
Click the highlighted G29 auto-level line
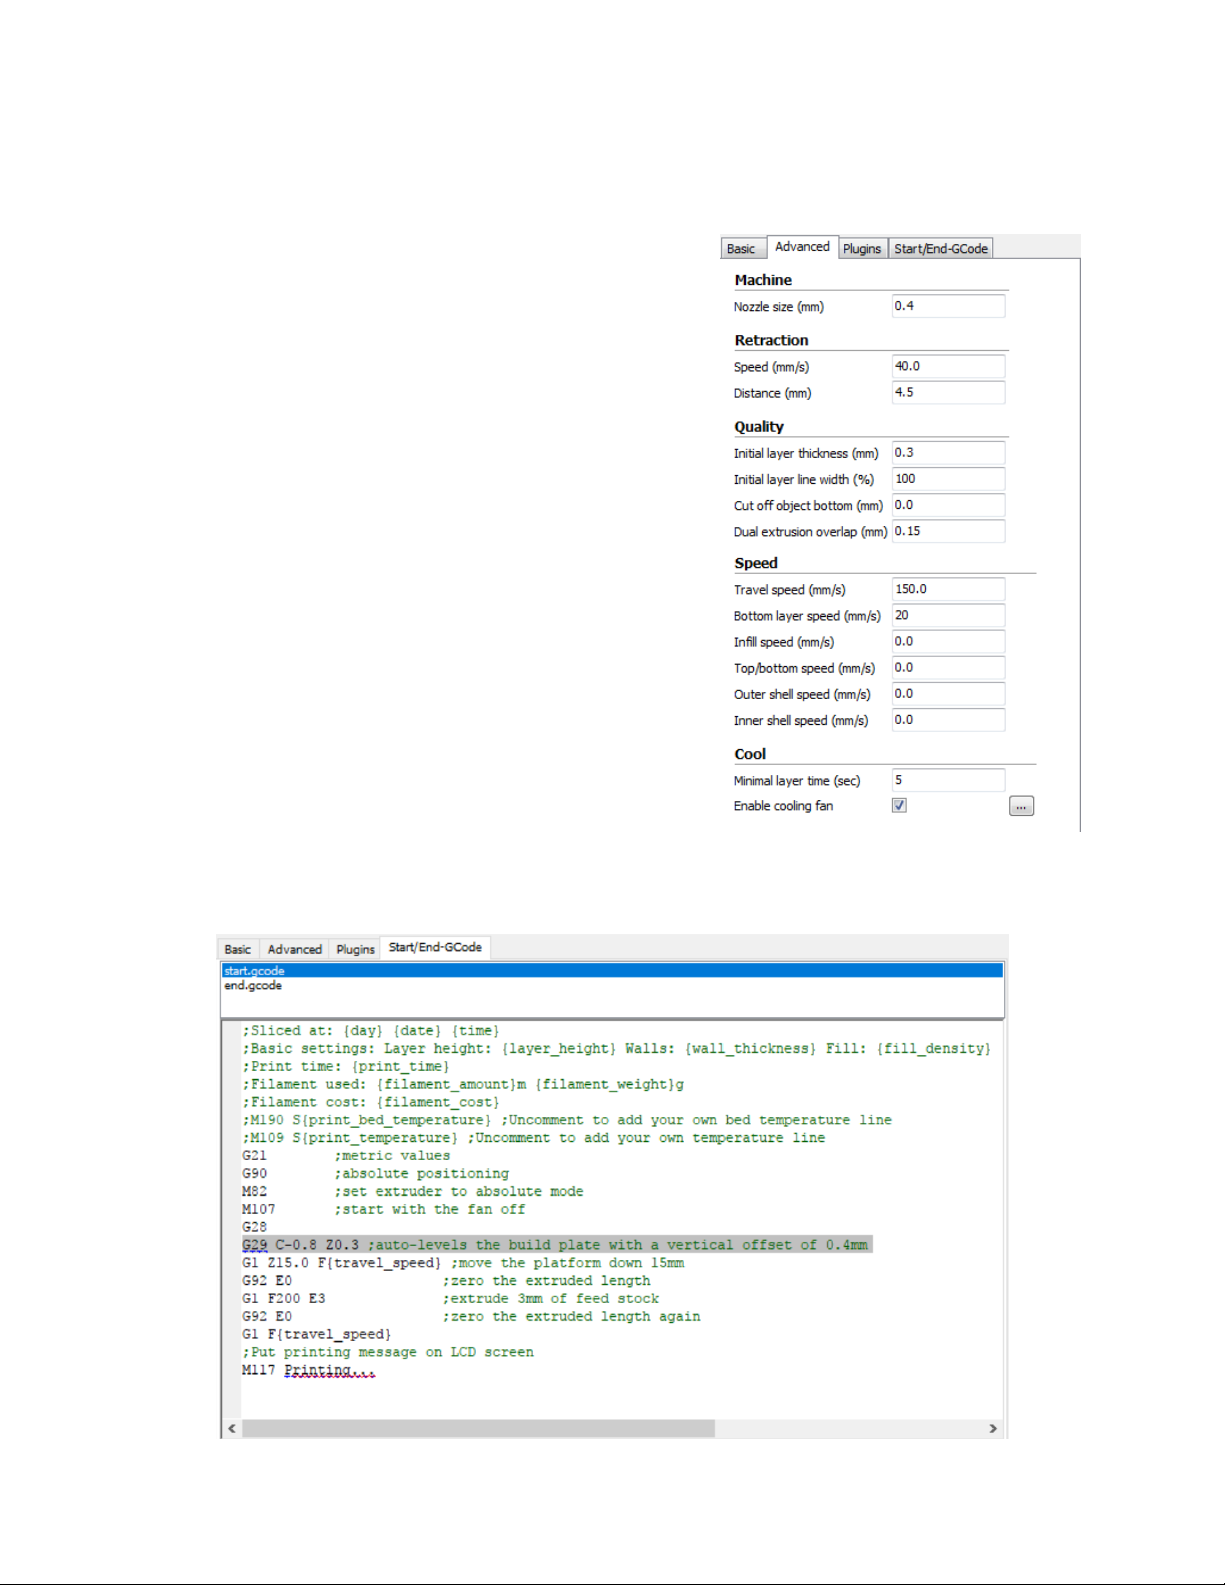point(556,1245)
